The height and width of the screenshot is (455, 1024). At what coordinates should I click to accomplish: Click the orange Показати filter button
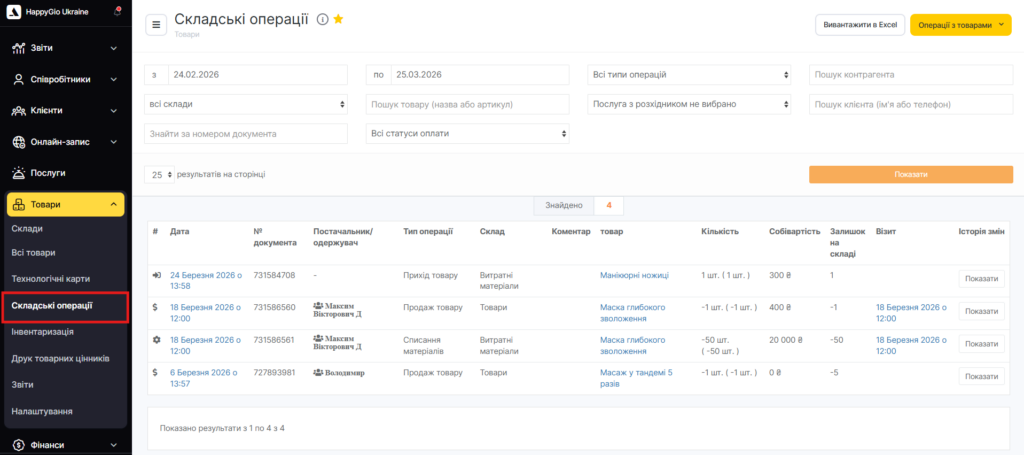910,174
